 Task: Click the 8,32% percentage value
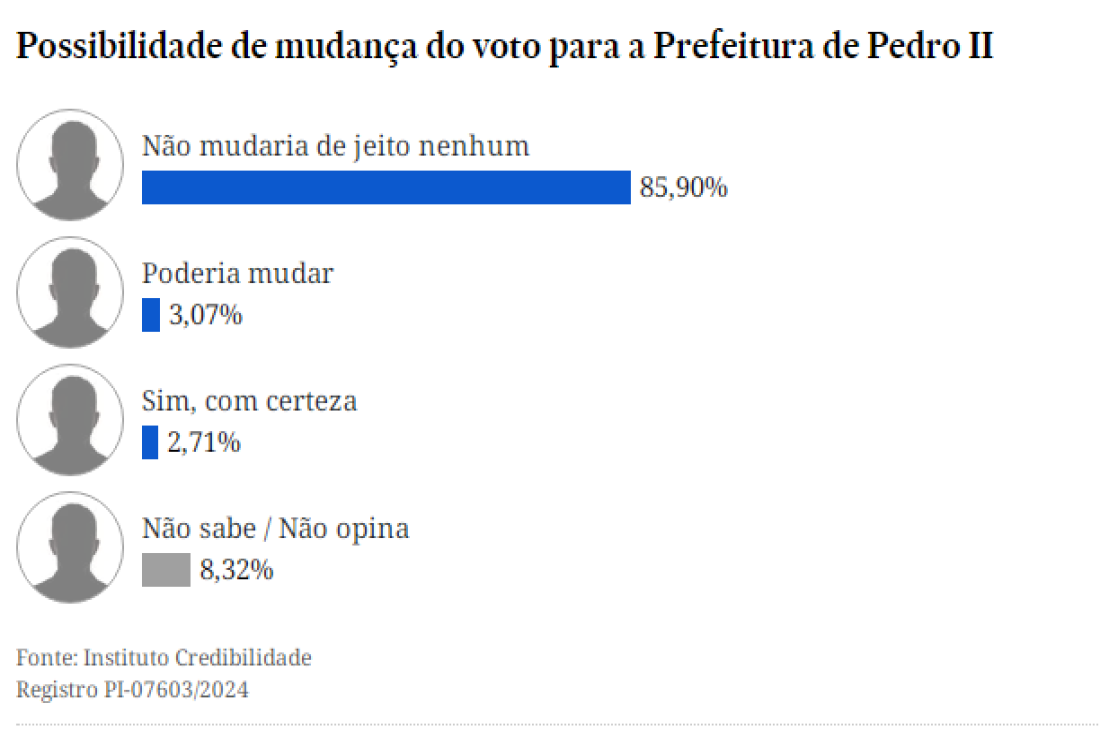coord(236,570)
